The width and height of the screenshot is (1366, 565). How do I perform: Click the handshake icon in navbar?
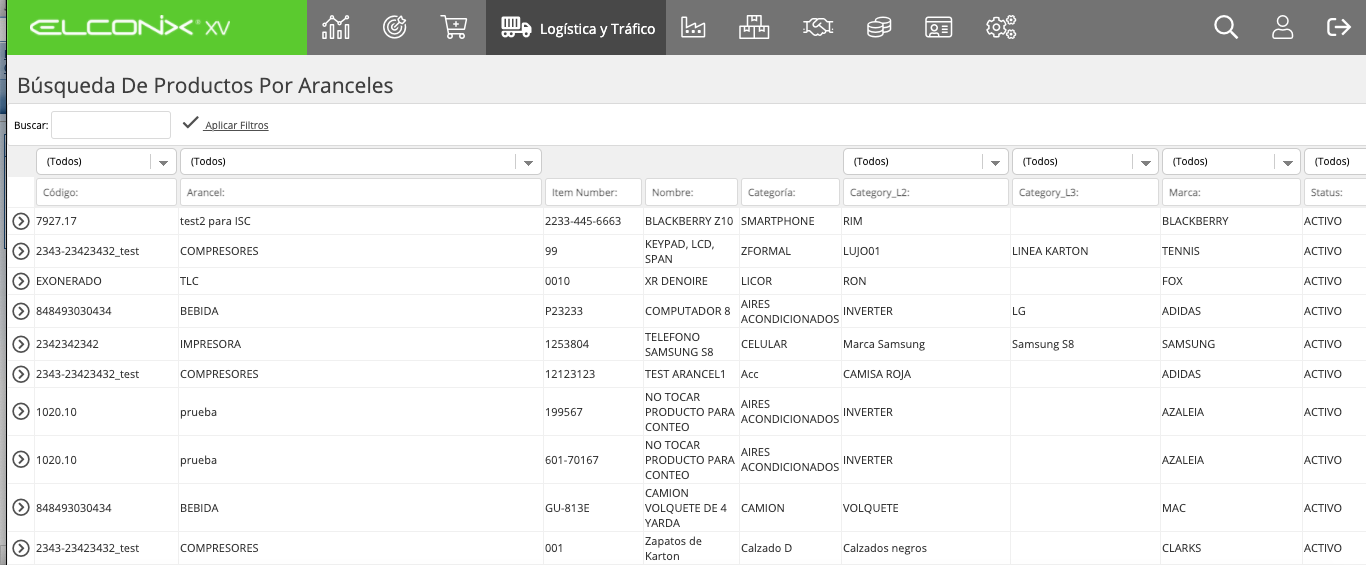point(818,27)
